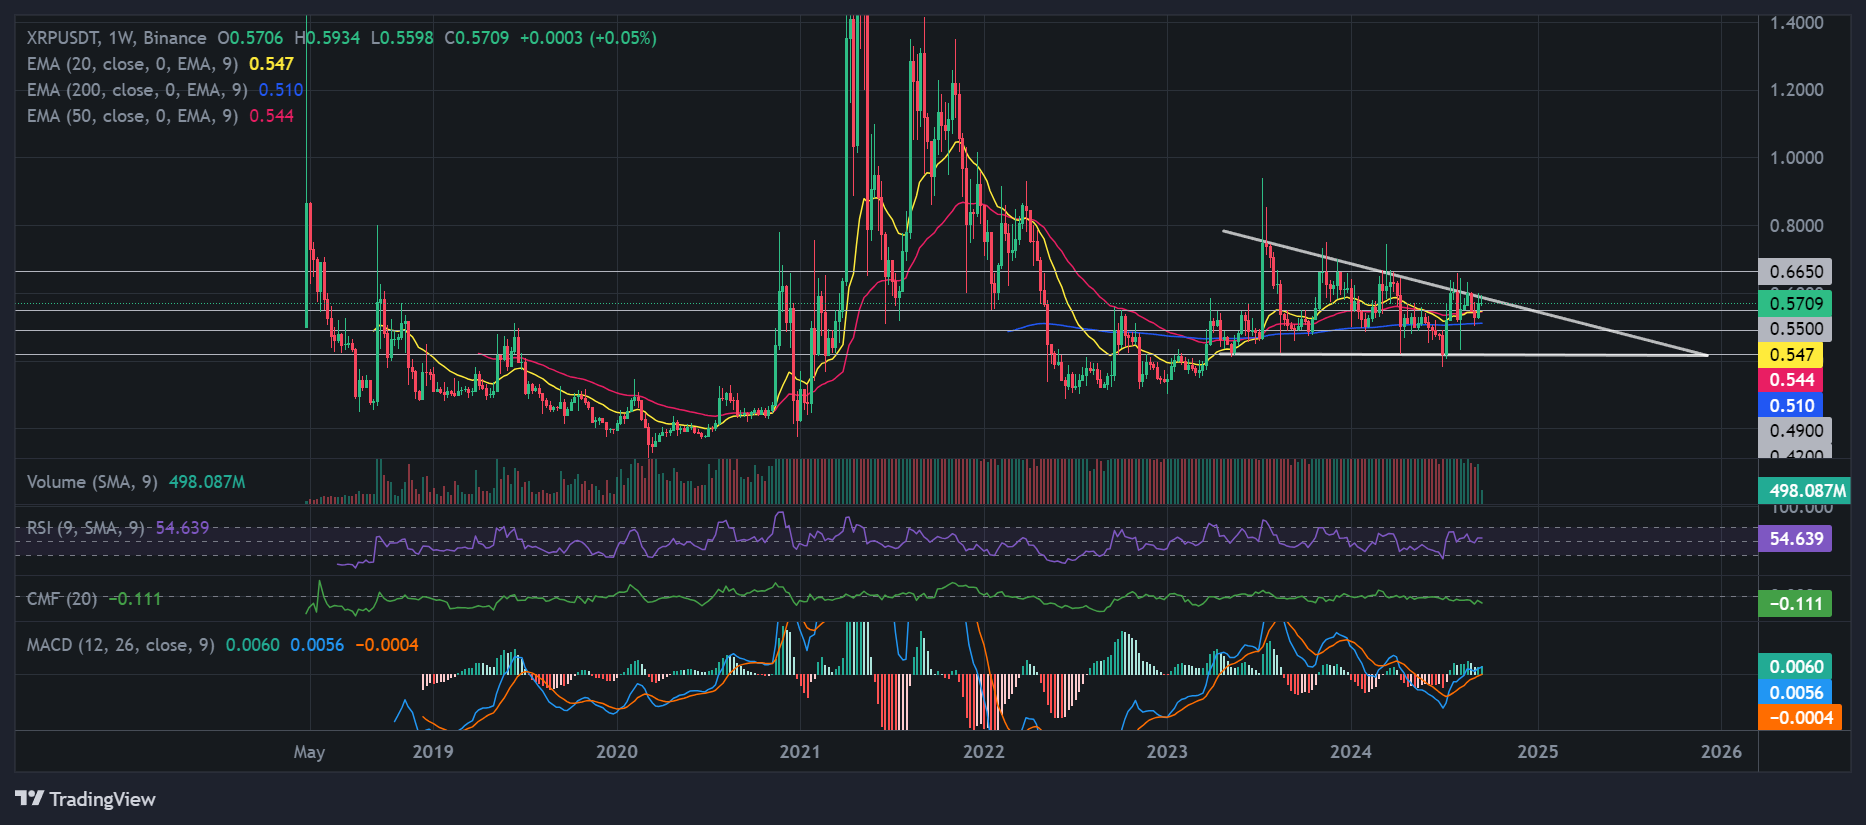The image size is (1866, 825).
Task: Click the 2024 label on time axis
Action: [x=1351, y=752]
